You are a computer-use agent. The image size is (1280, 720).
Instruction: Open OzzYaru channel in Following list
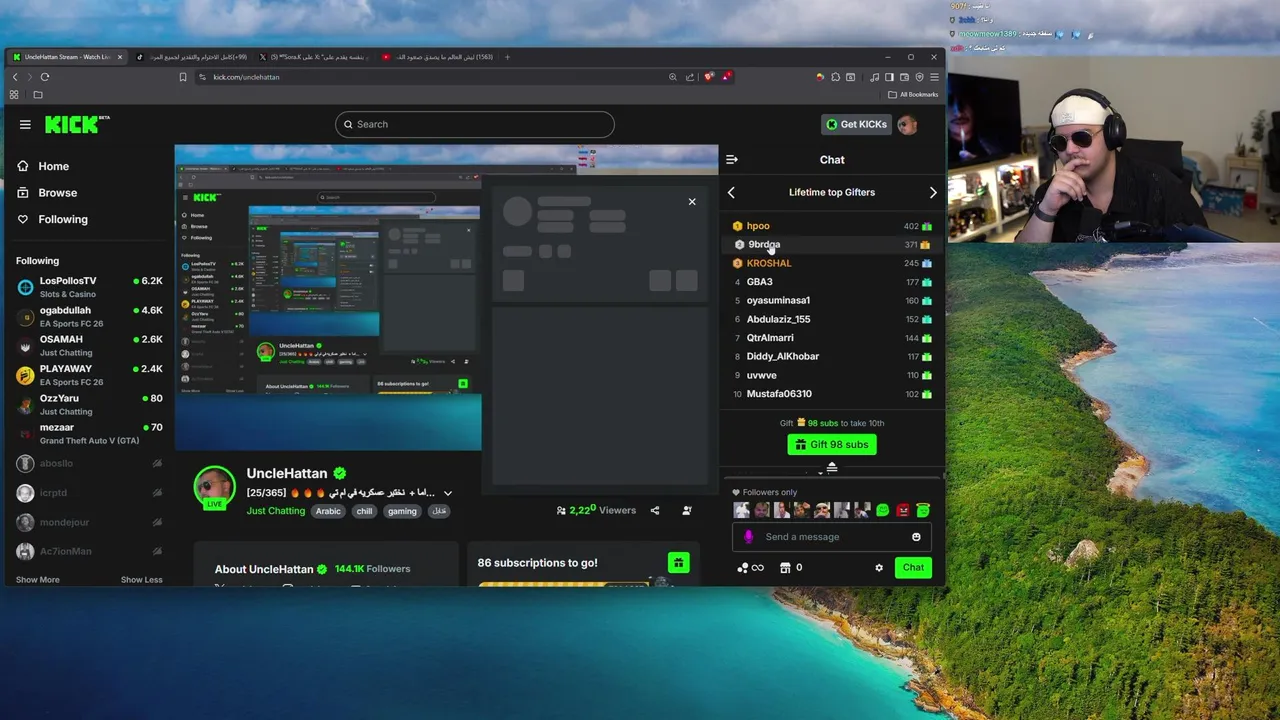pyautogui.click(x=89, y=404)
